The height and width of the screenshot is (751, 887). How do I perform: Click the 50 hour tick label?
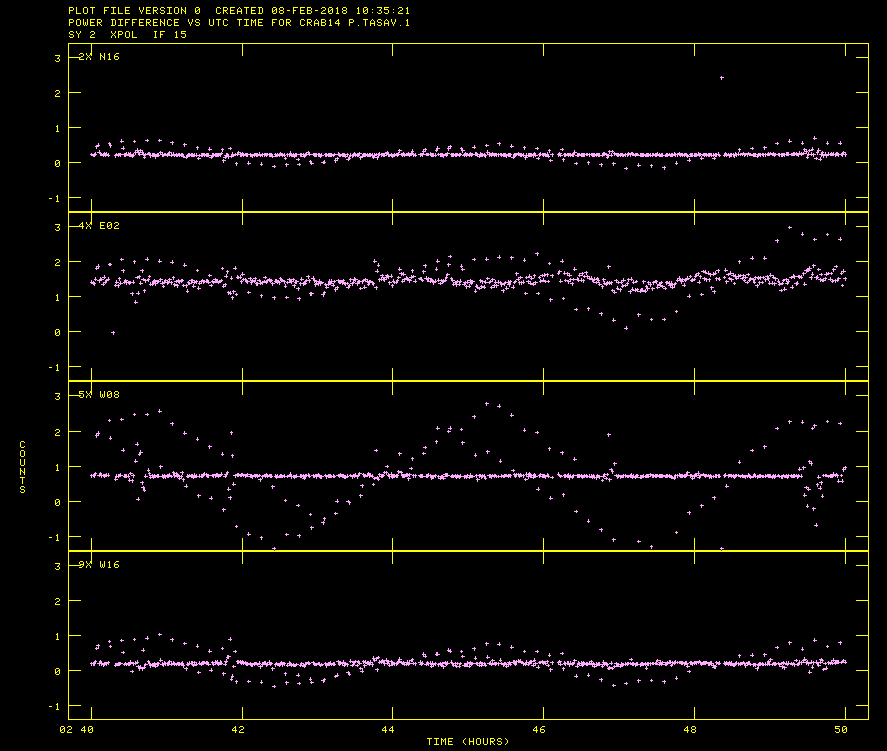pyautogui.click(x=845, y=730)
